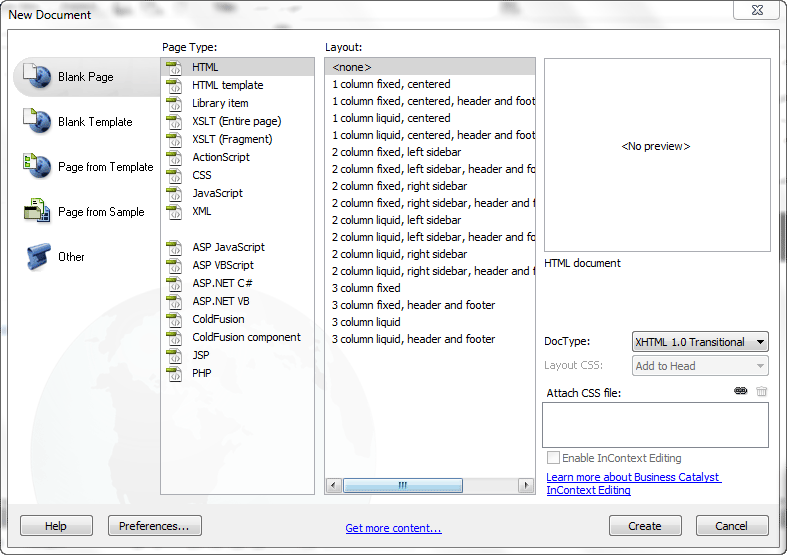Click the Layout scrollbar right arrow

(526, 485)
